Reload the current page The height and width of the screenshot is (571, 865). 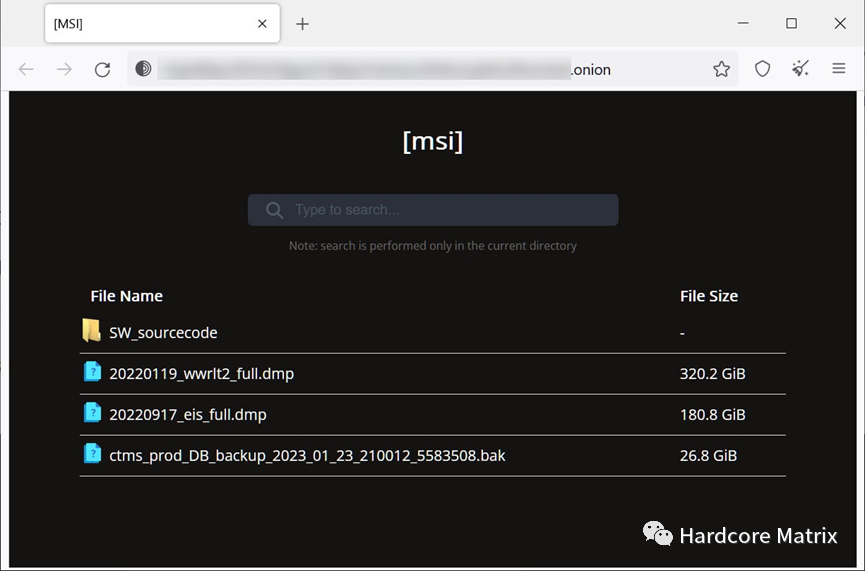tap(102, 69)
